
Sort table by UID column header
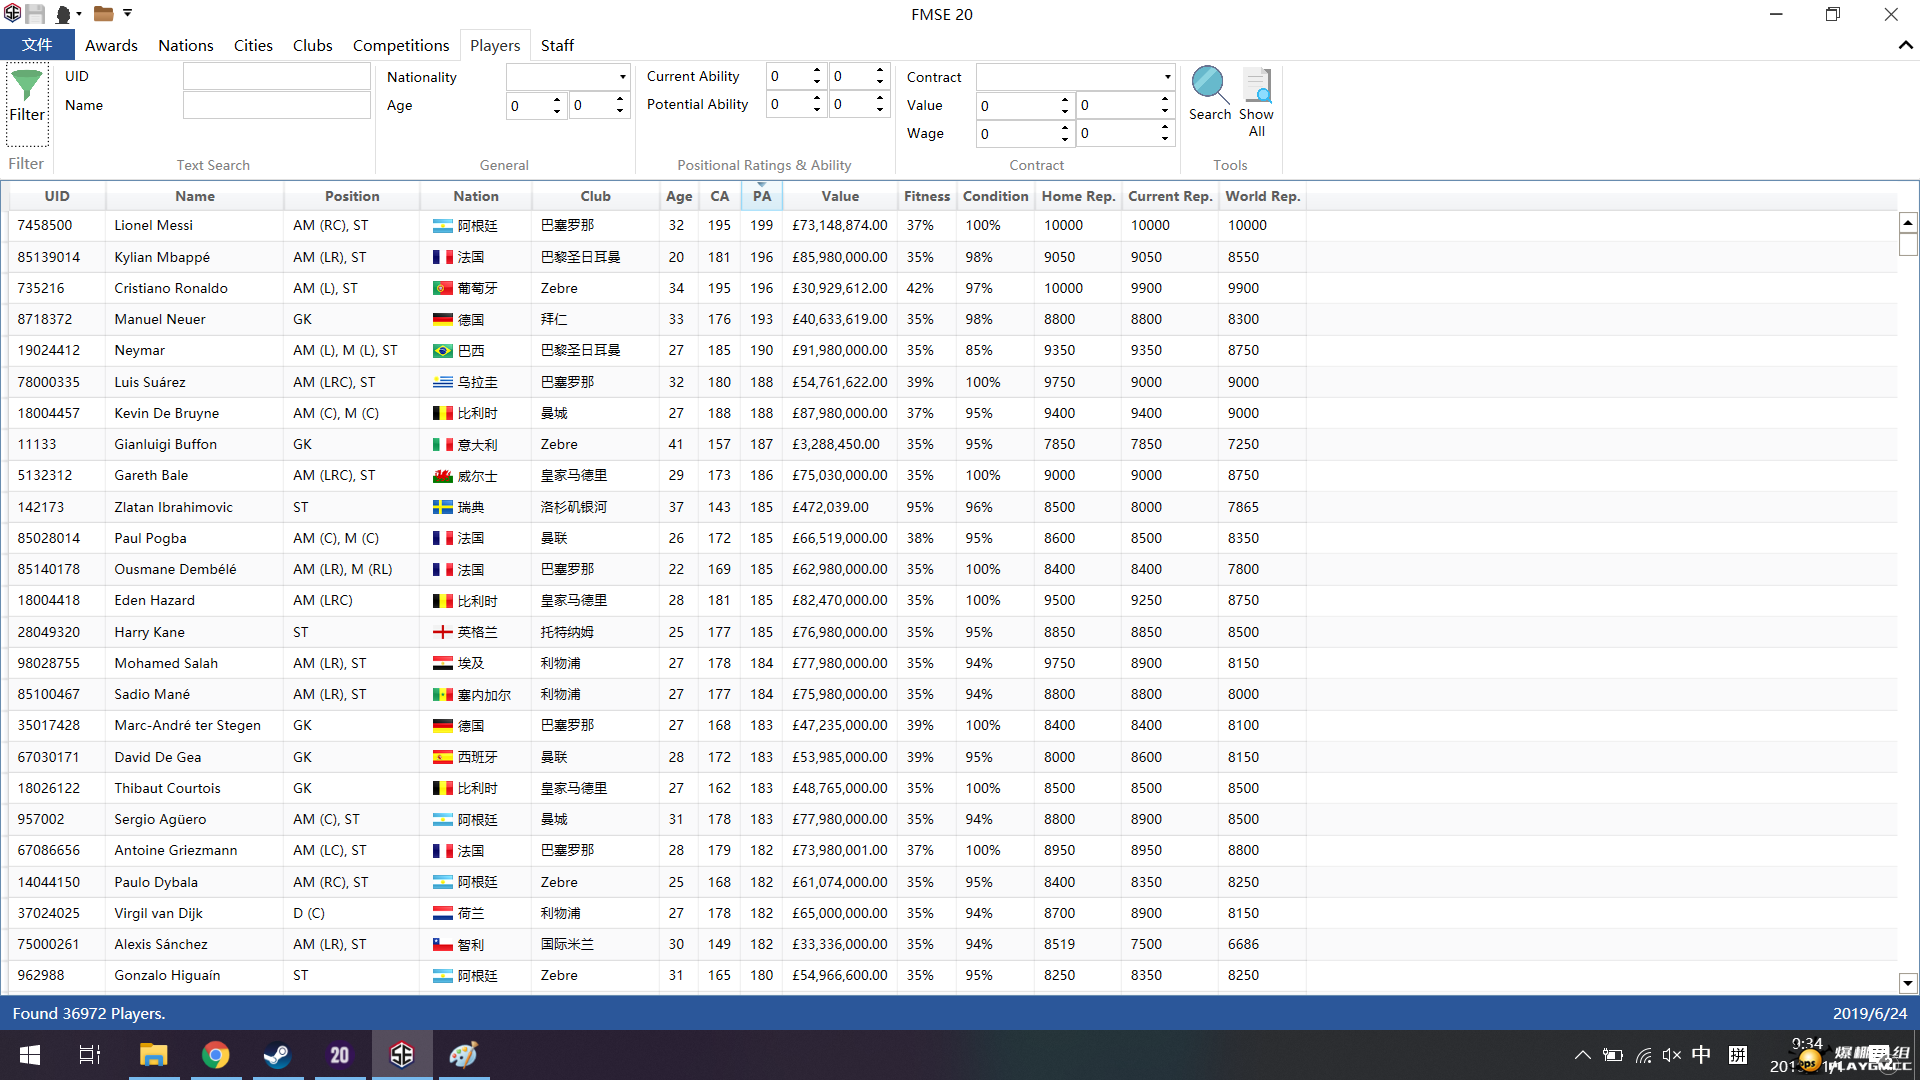click(x=57, y=196)
